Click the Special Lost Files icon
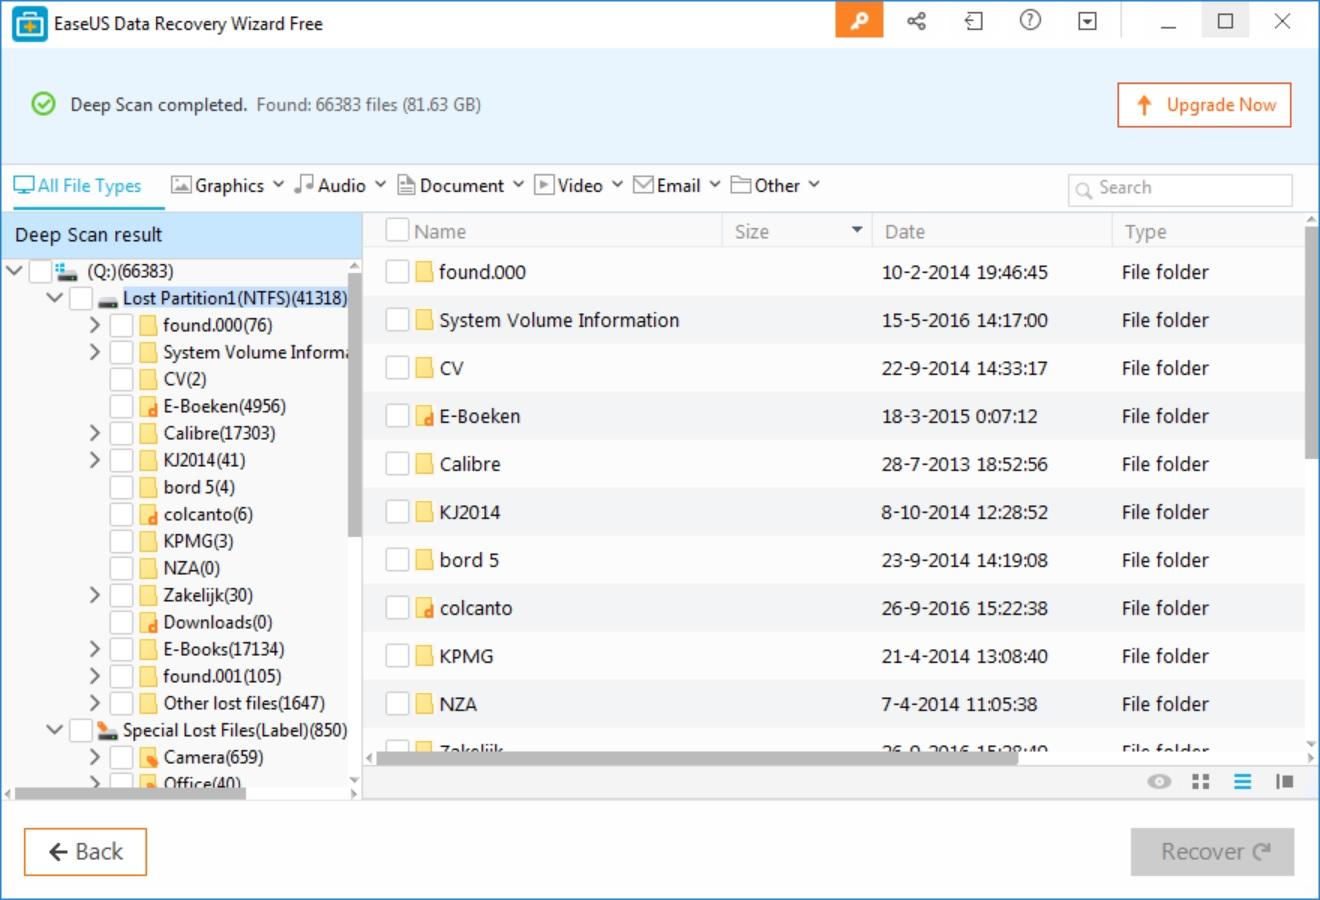The width and height of the screenshot is (1320, 900). (108, 730)
